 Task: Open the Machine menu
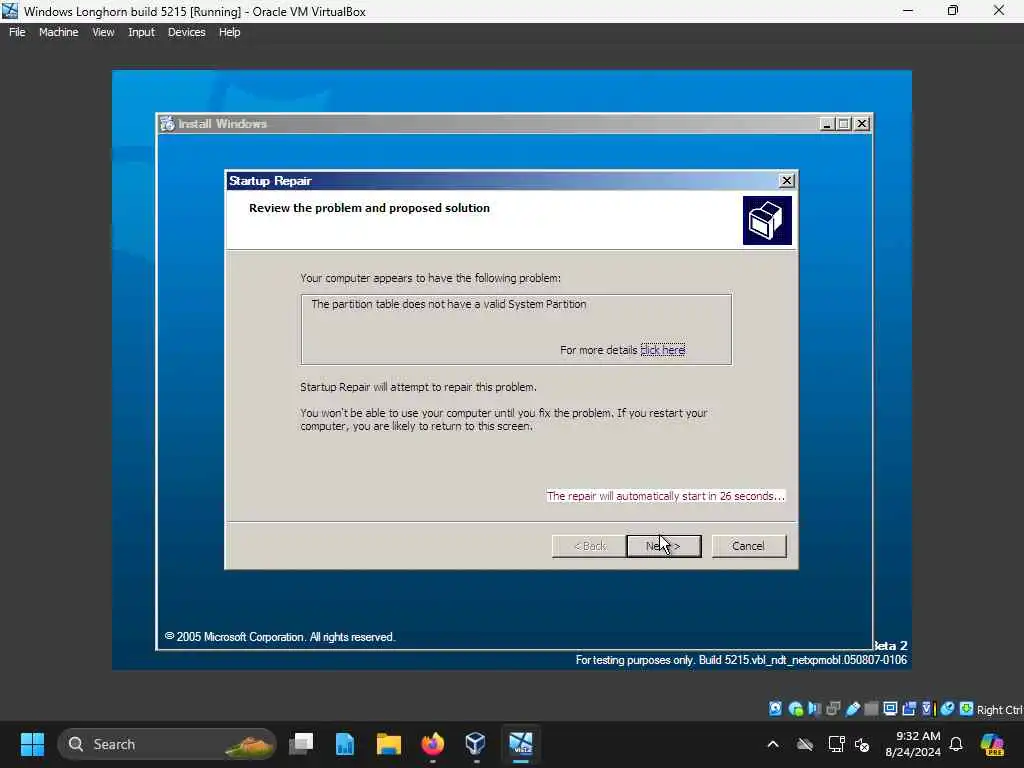[58, 32]
